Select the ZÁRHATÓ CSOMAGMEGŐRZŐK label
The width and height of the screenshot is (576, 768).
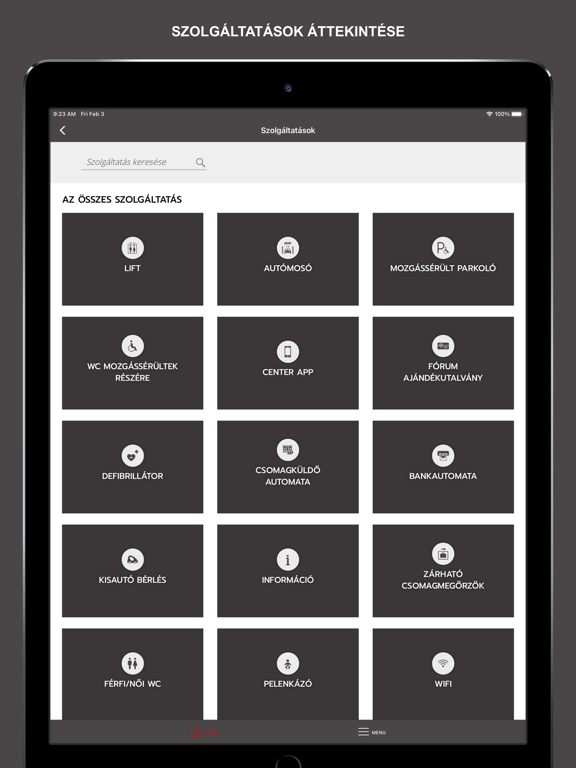443,579
